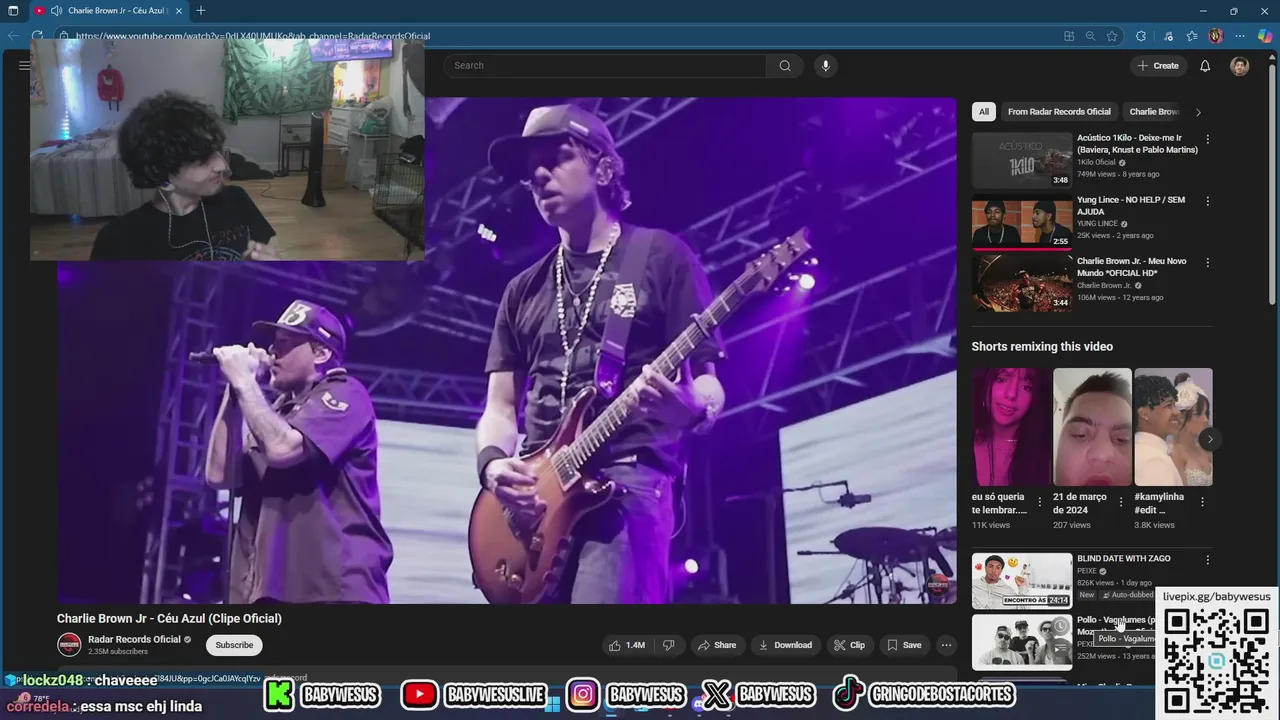Screen dimensions: 1280x720
Task: Open the YouTube account avatar menu
Action: [1240, 66]
